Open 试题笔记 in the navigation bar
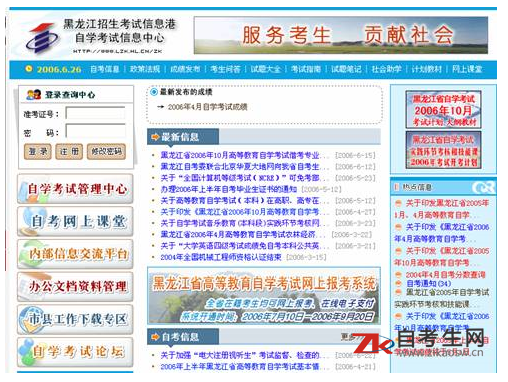 (346, 69)
